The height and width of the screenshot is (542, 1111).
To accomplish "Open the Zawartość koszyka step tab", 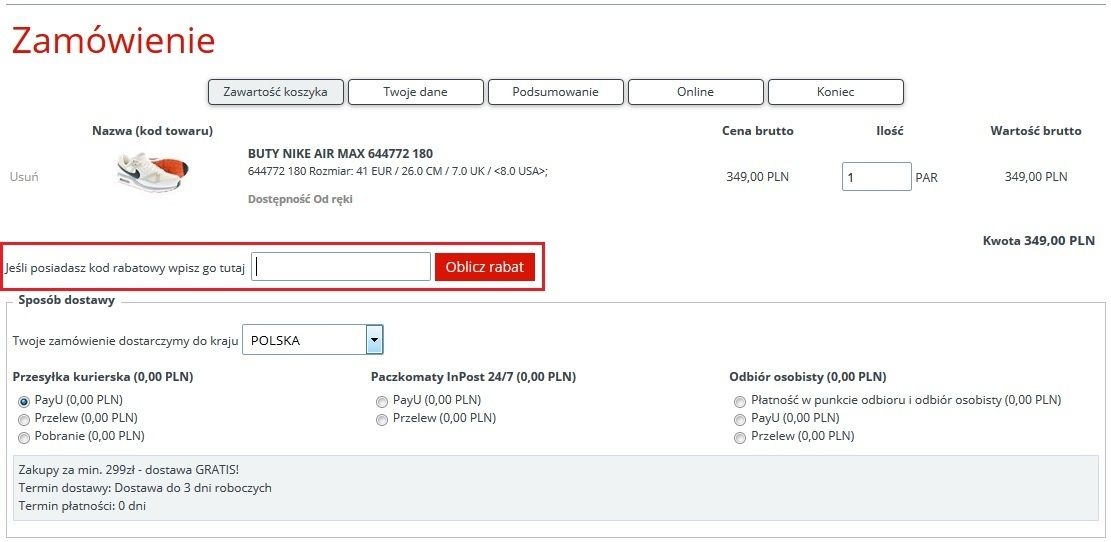I will click(x=276, y=92).
